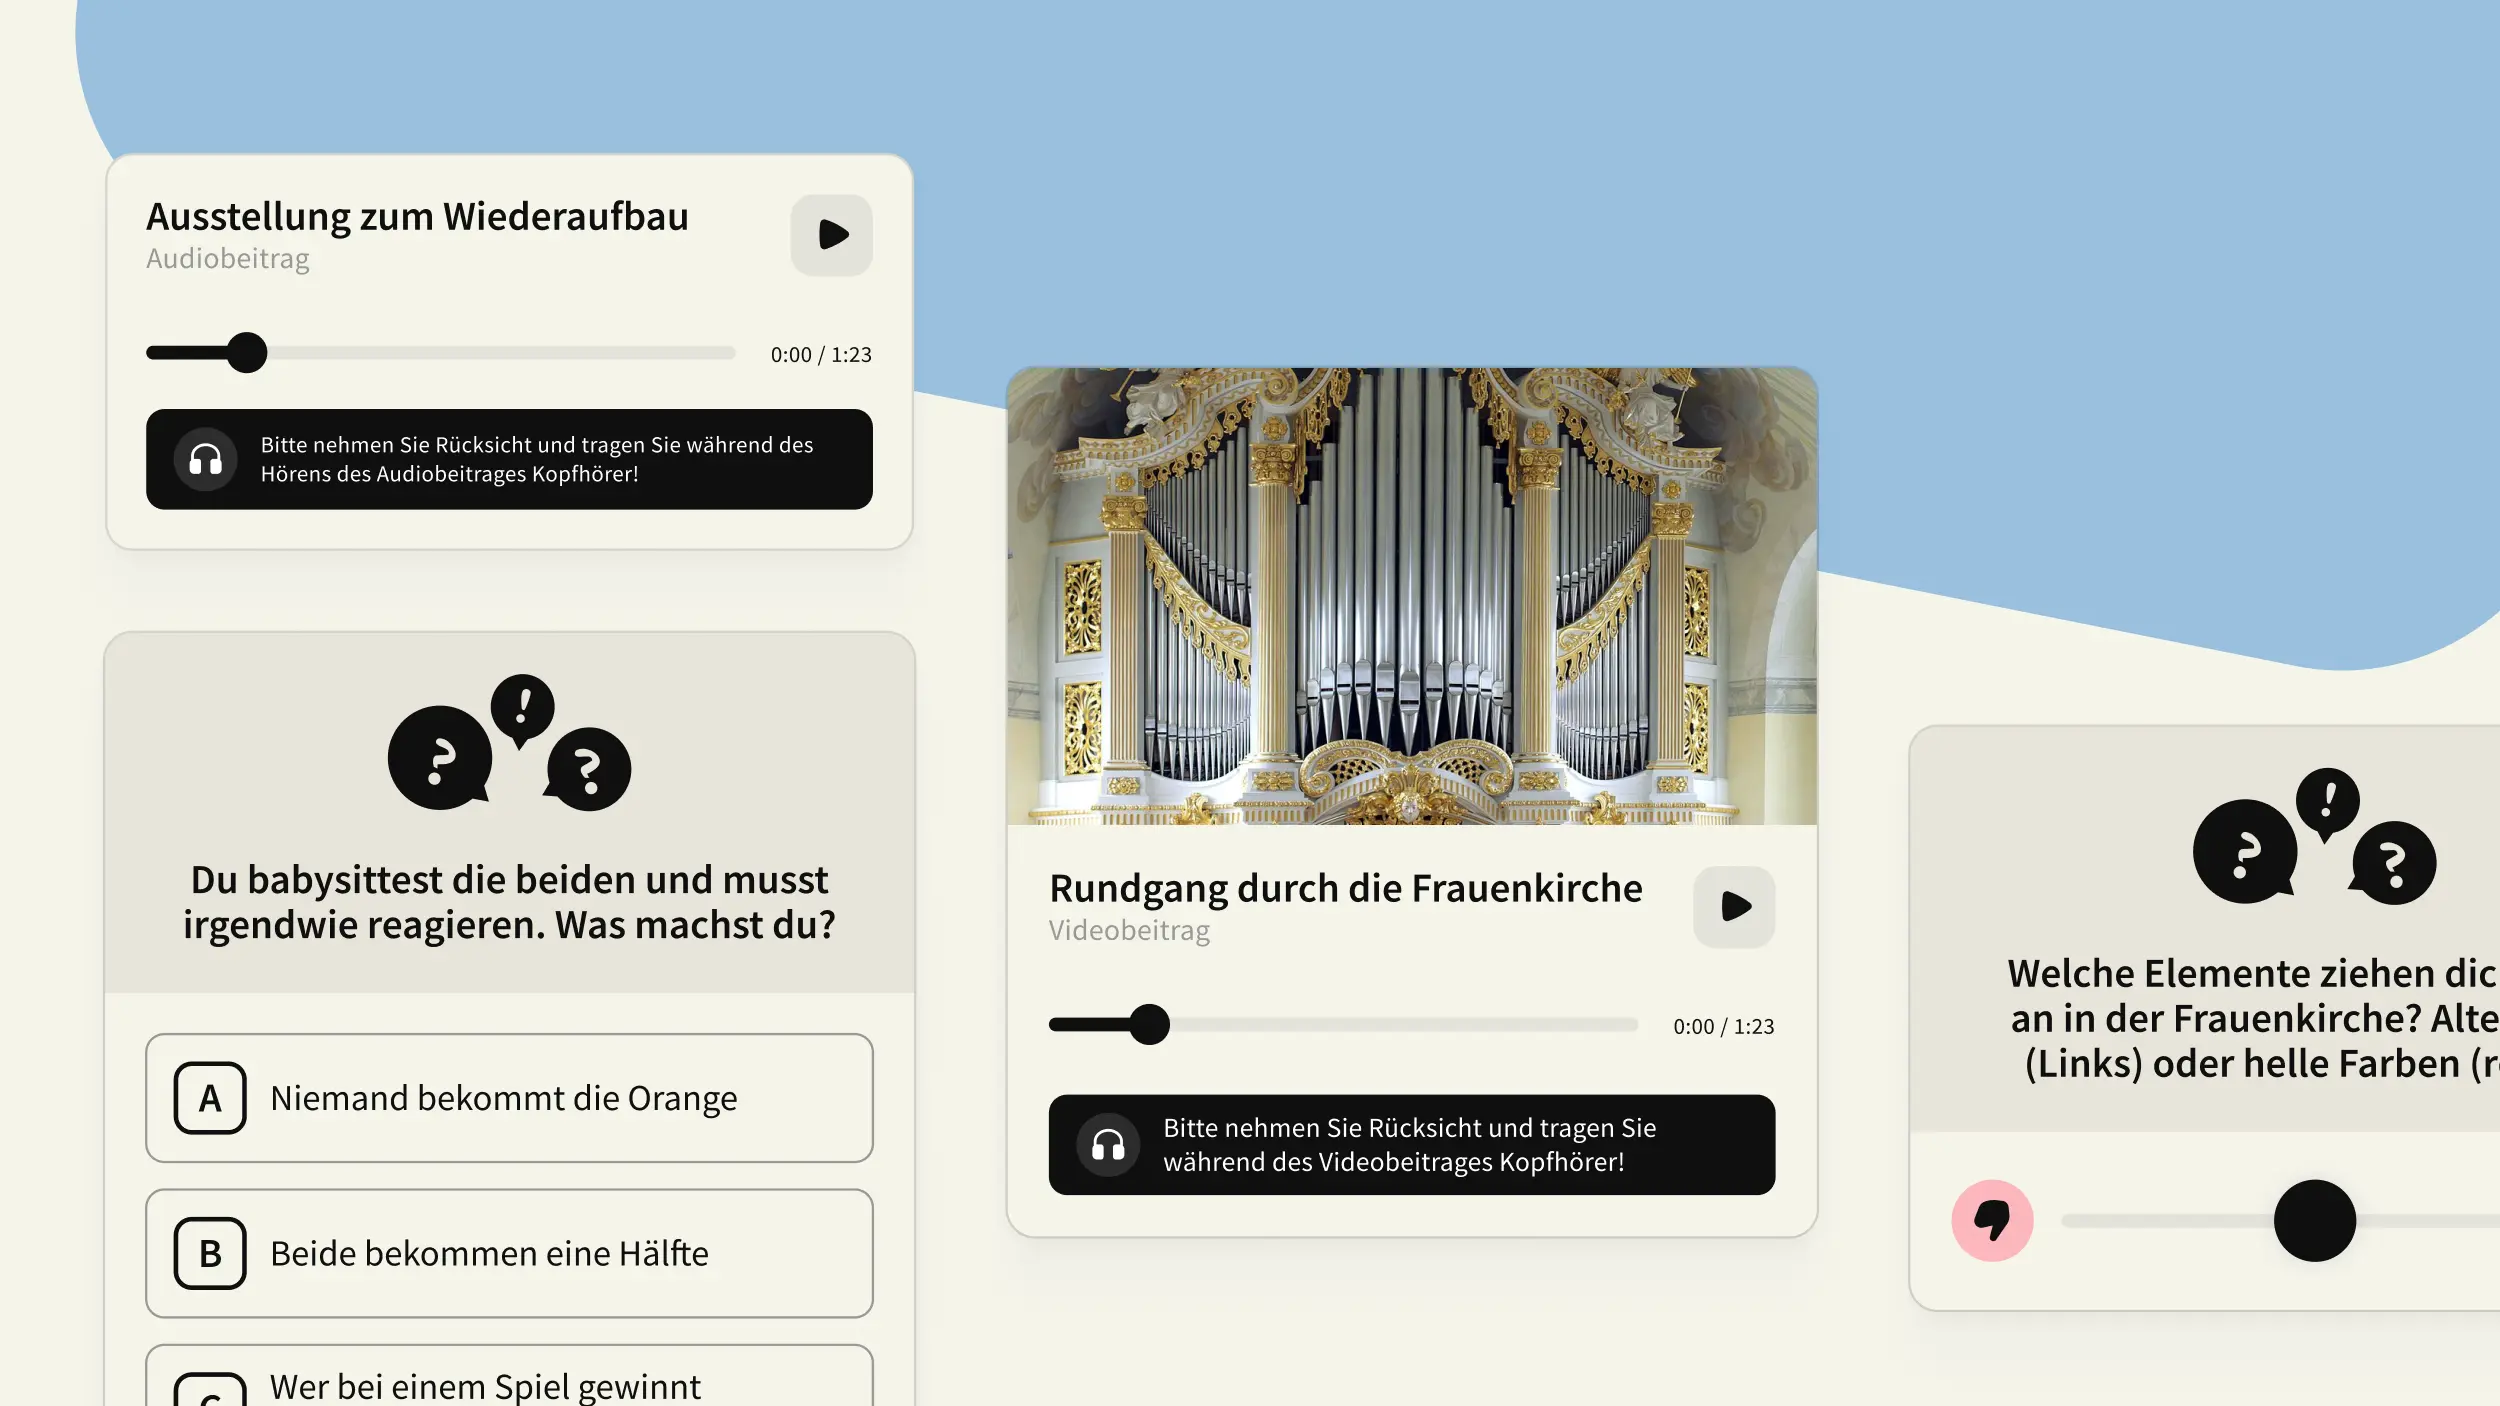Select answer A Niemand bekommt die Orange
Image resolution: width=2500 pixels, height=1406 pixels.
[x=509, y=1098]
